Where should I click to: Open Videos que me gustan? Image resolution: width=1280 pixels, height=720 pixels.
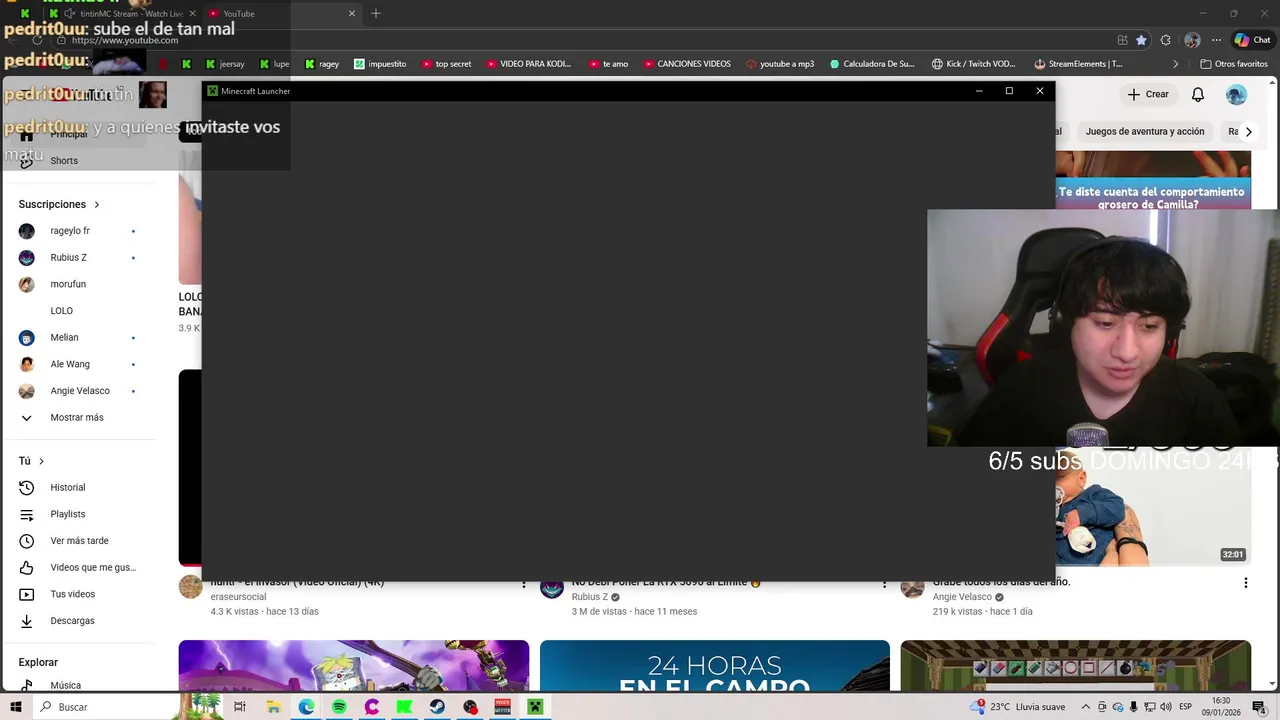[80, 567]
